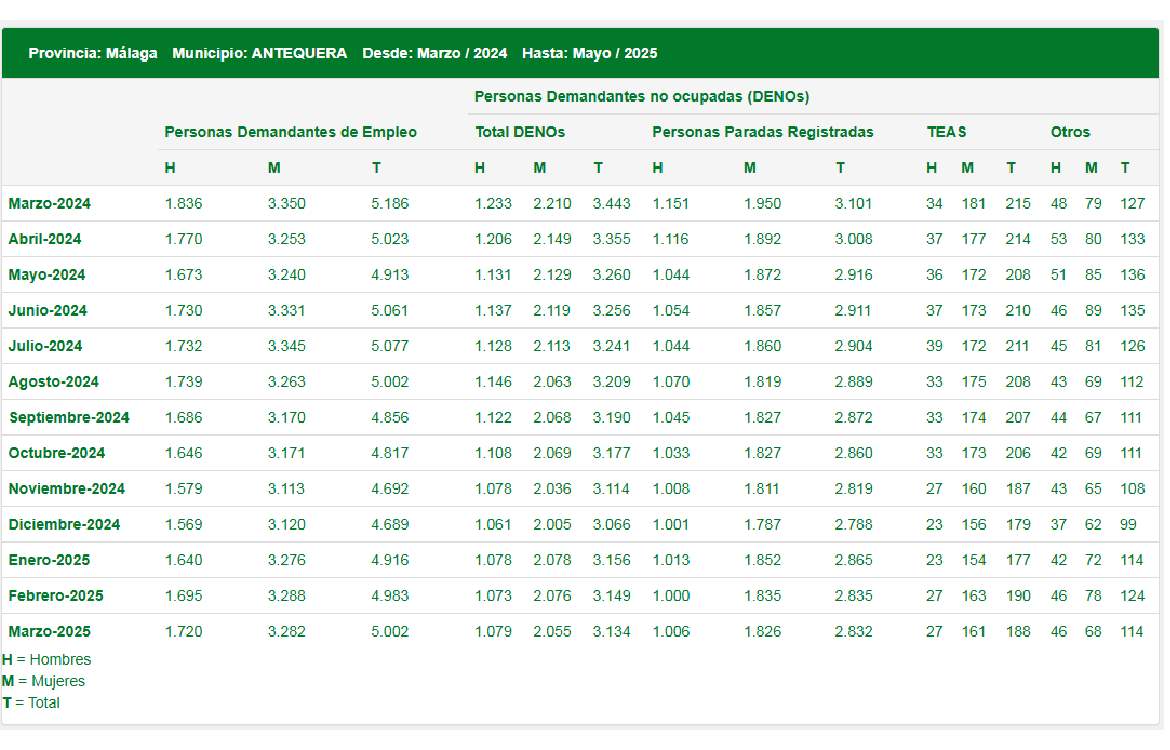This screenshot has height=750, width=1170.
Task: Click the Julio-2024 row label
Action: (45, 346)
